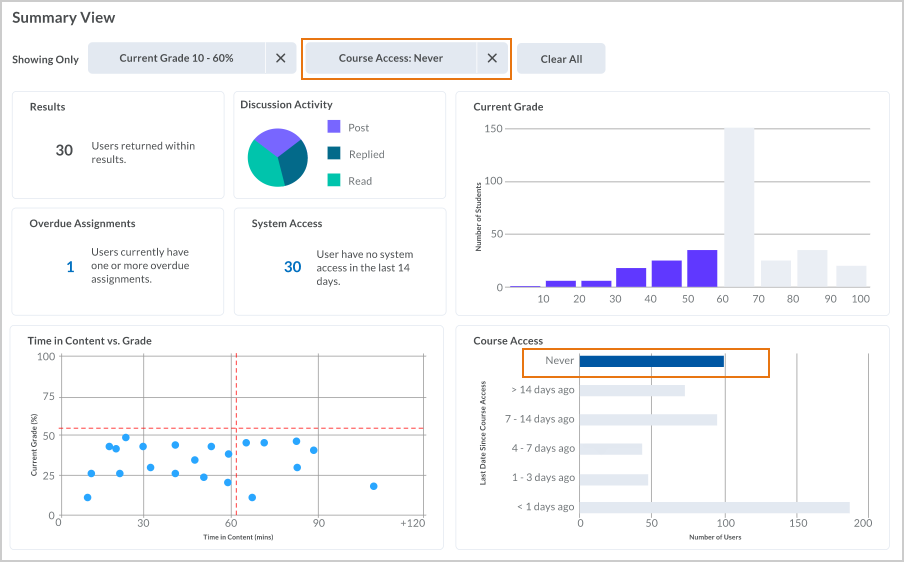Screen dimensions: 904x563
Task: Click the Clear All button
Action: point(561,59)
